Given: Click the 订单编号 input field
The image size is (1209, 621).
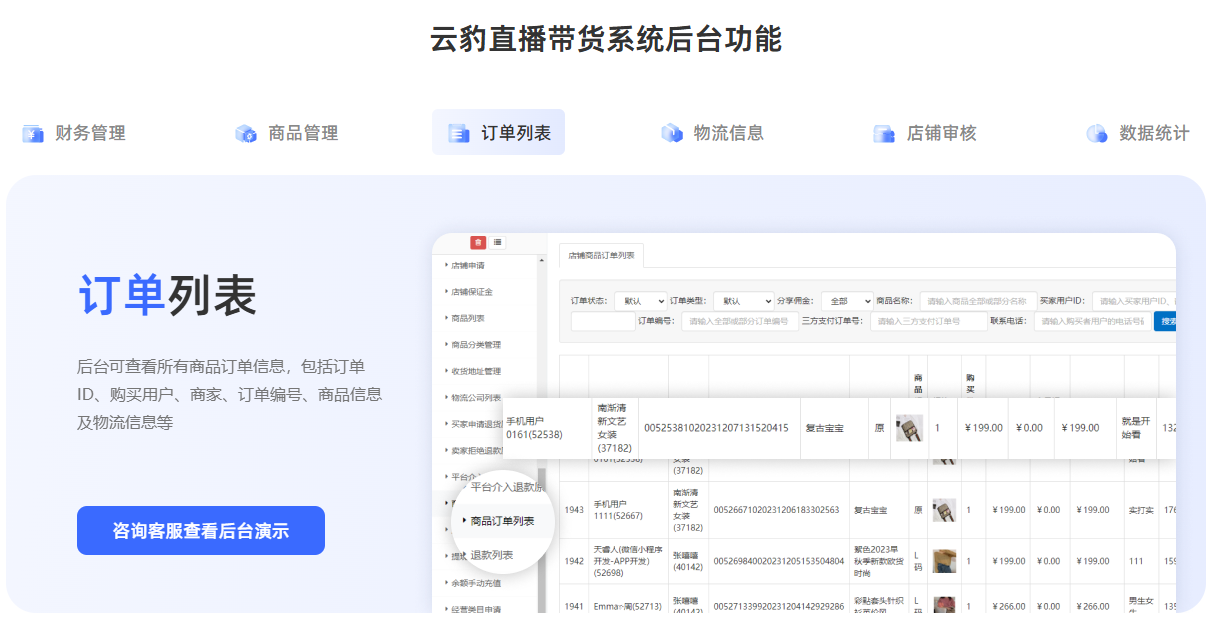Looking at the screenshot, I should tap(740, 321).
